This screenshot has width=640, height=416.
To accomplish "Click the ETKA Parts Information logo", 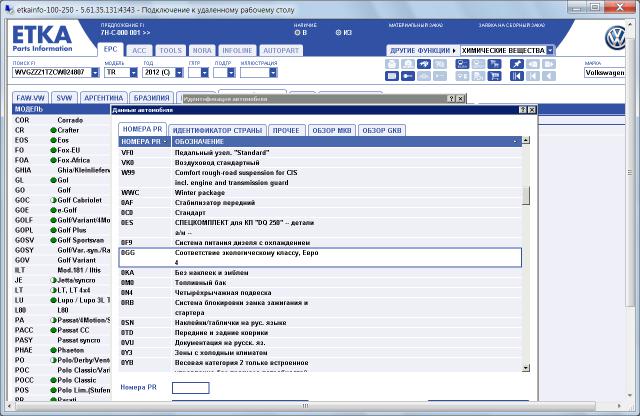I will coord(42,39).
